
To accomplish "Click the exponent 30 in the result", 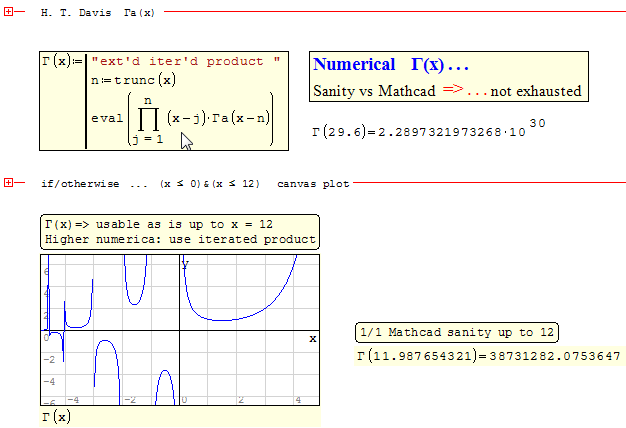I will [536, 123].
